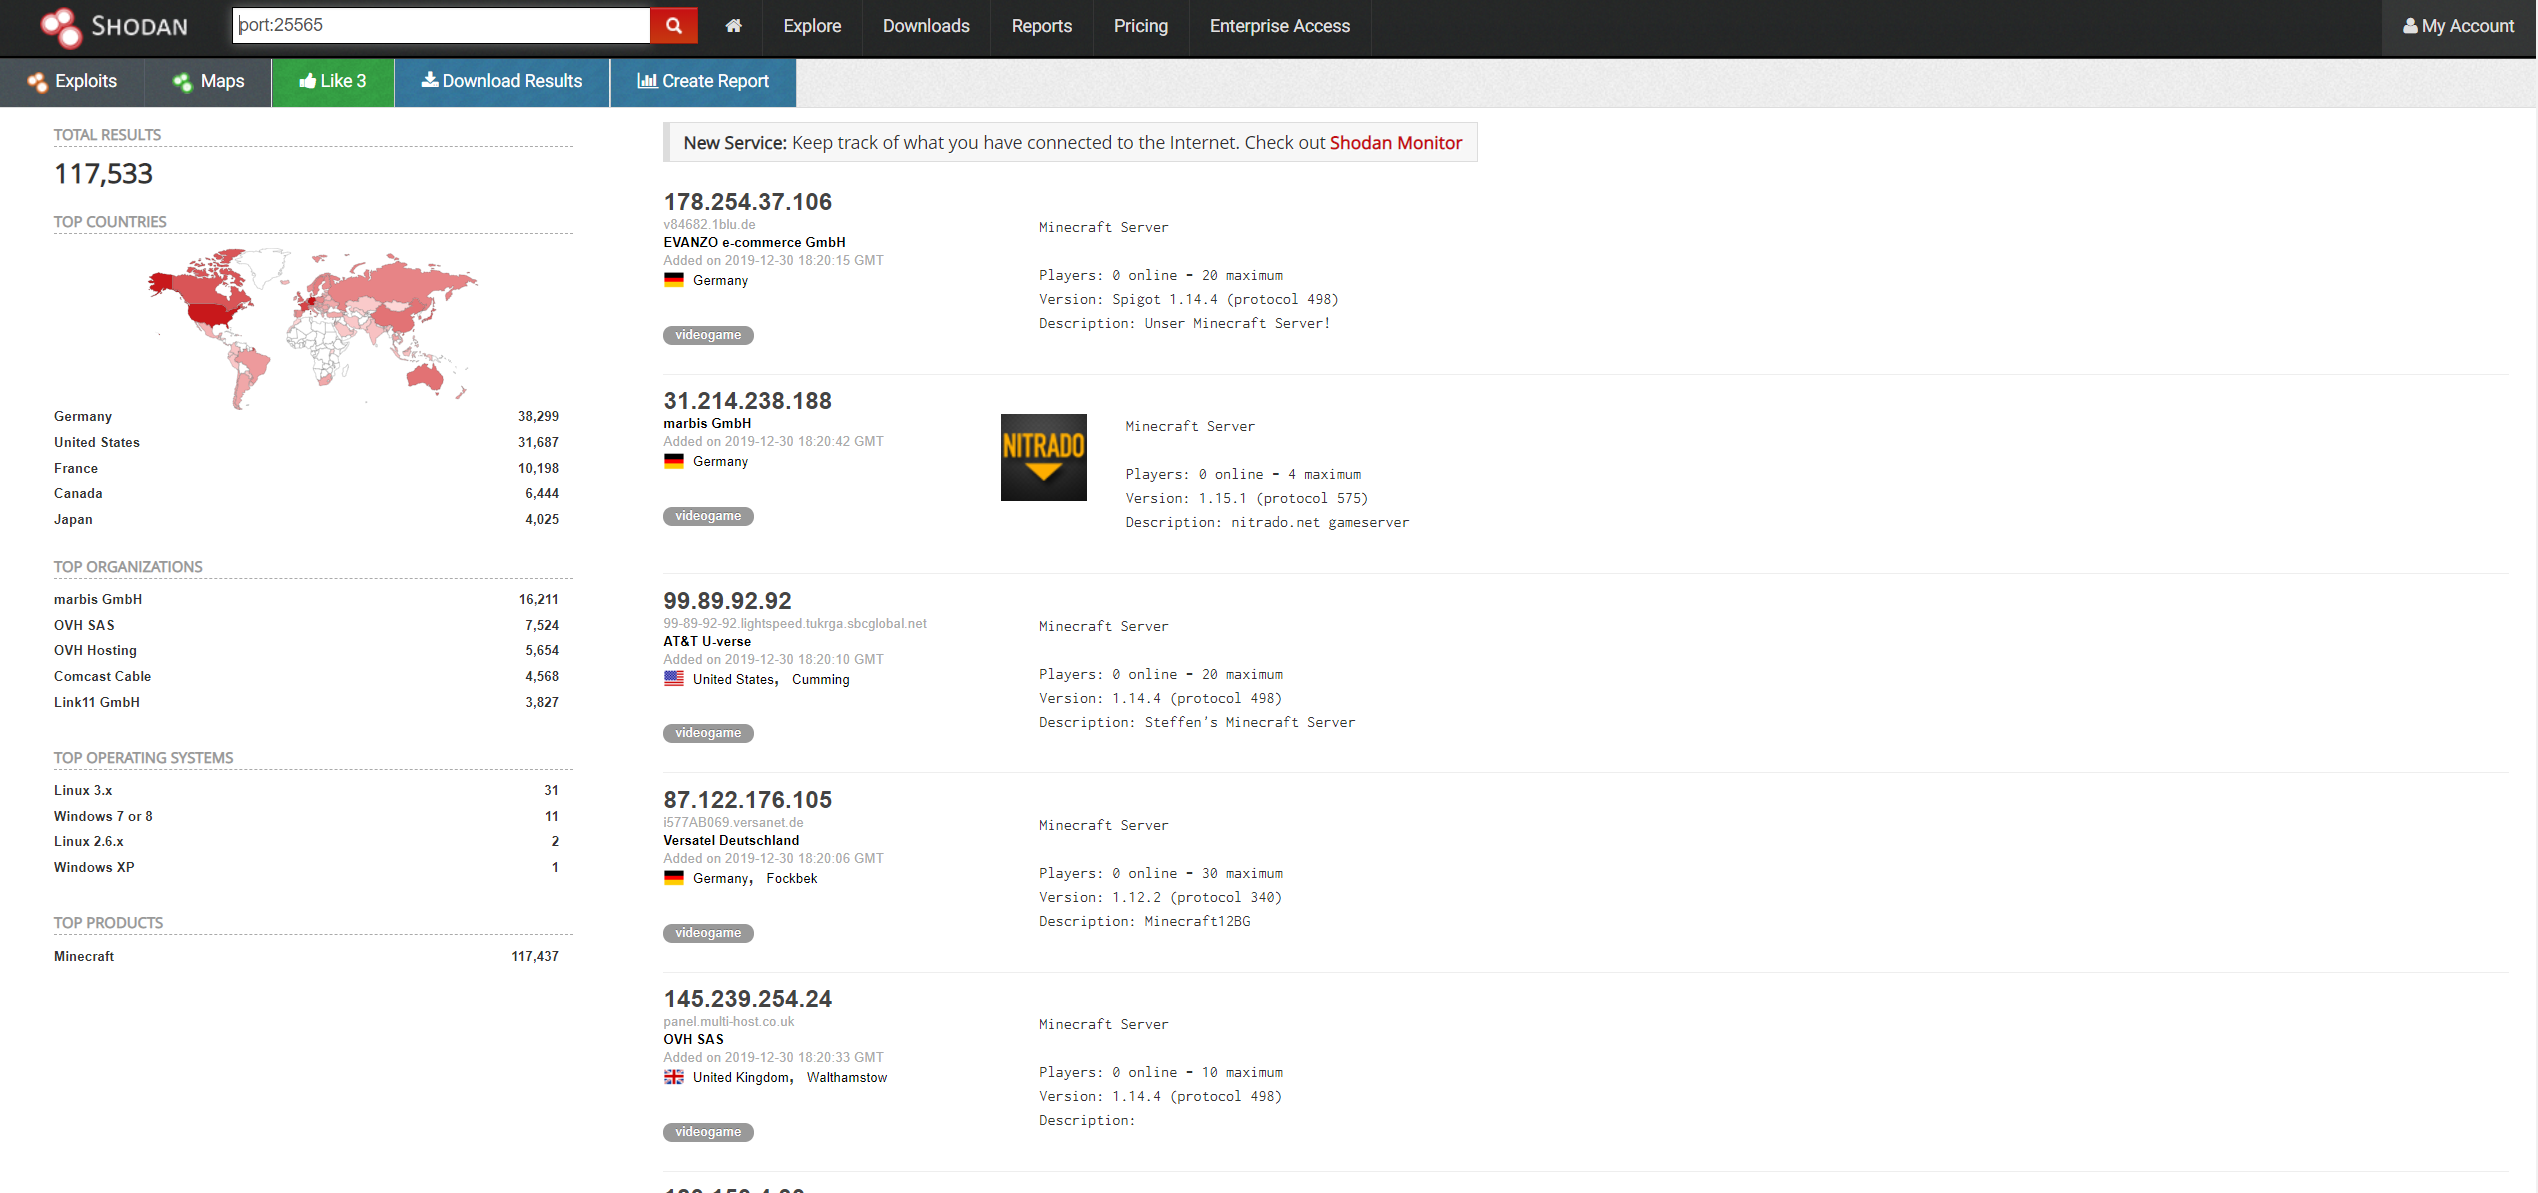The width and height of the screenshot is (2538, 1193).
Task: Click videogame tag under 87.122.176.105
Action: pos(708,933)
